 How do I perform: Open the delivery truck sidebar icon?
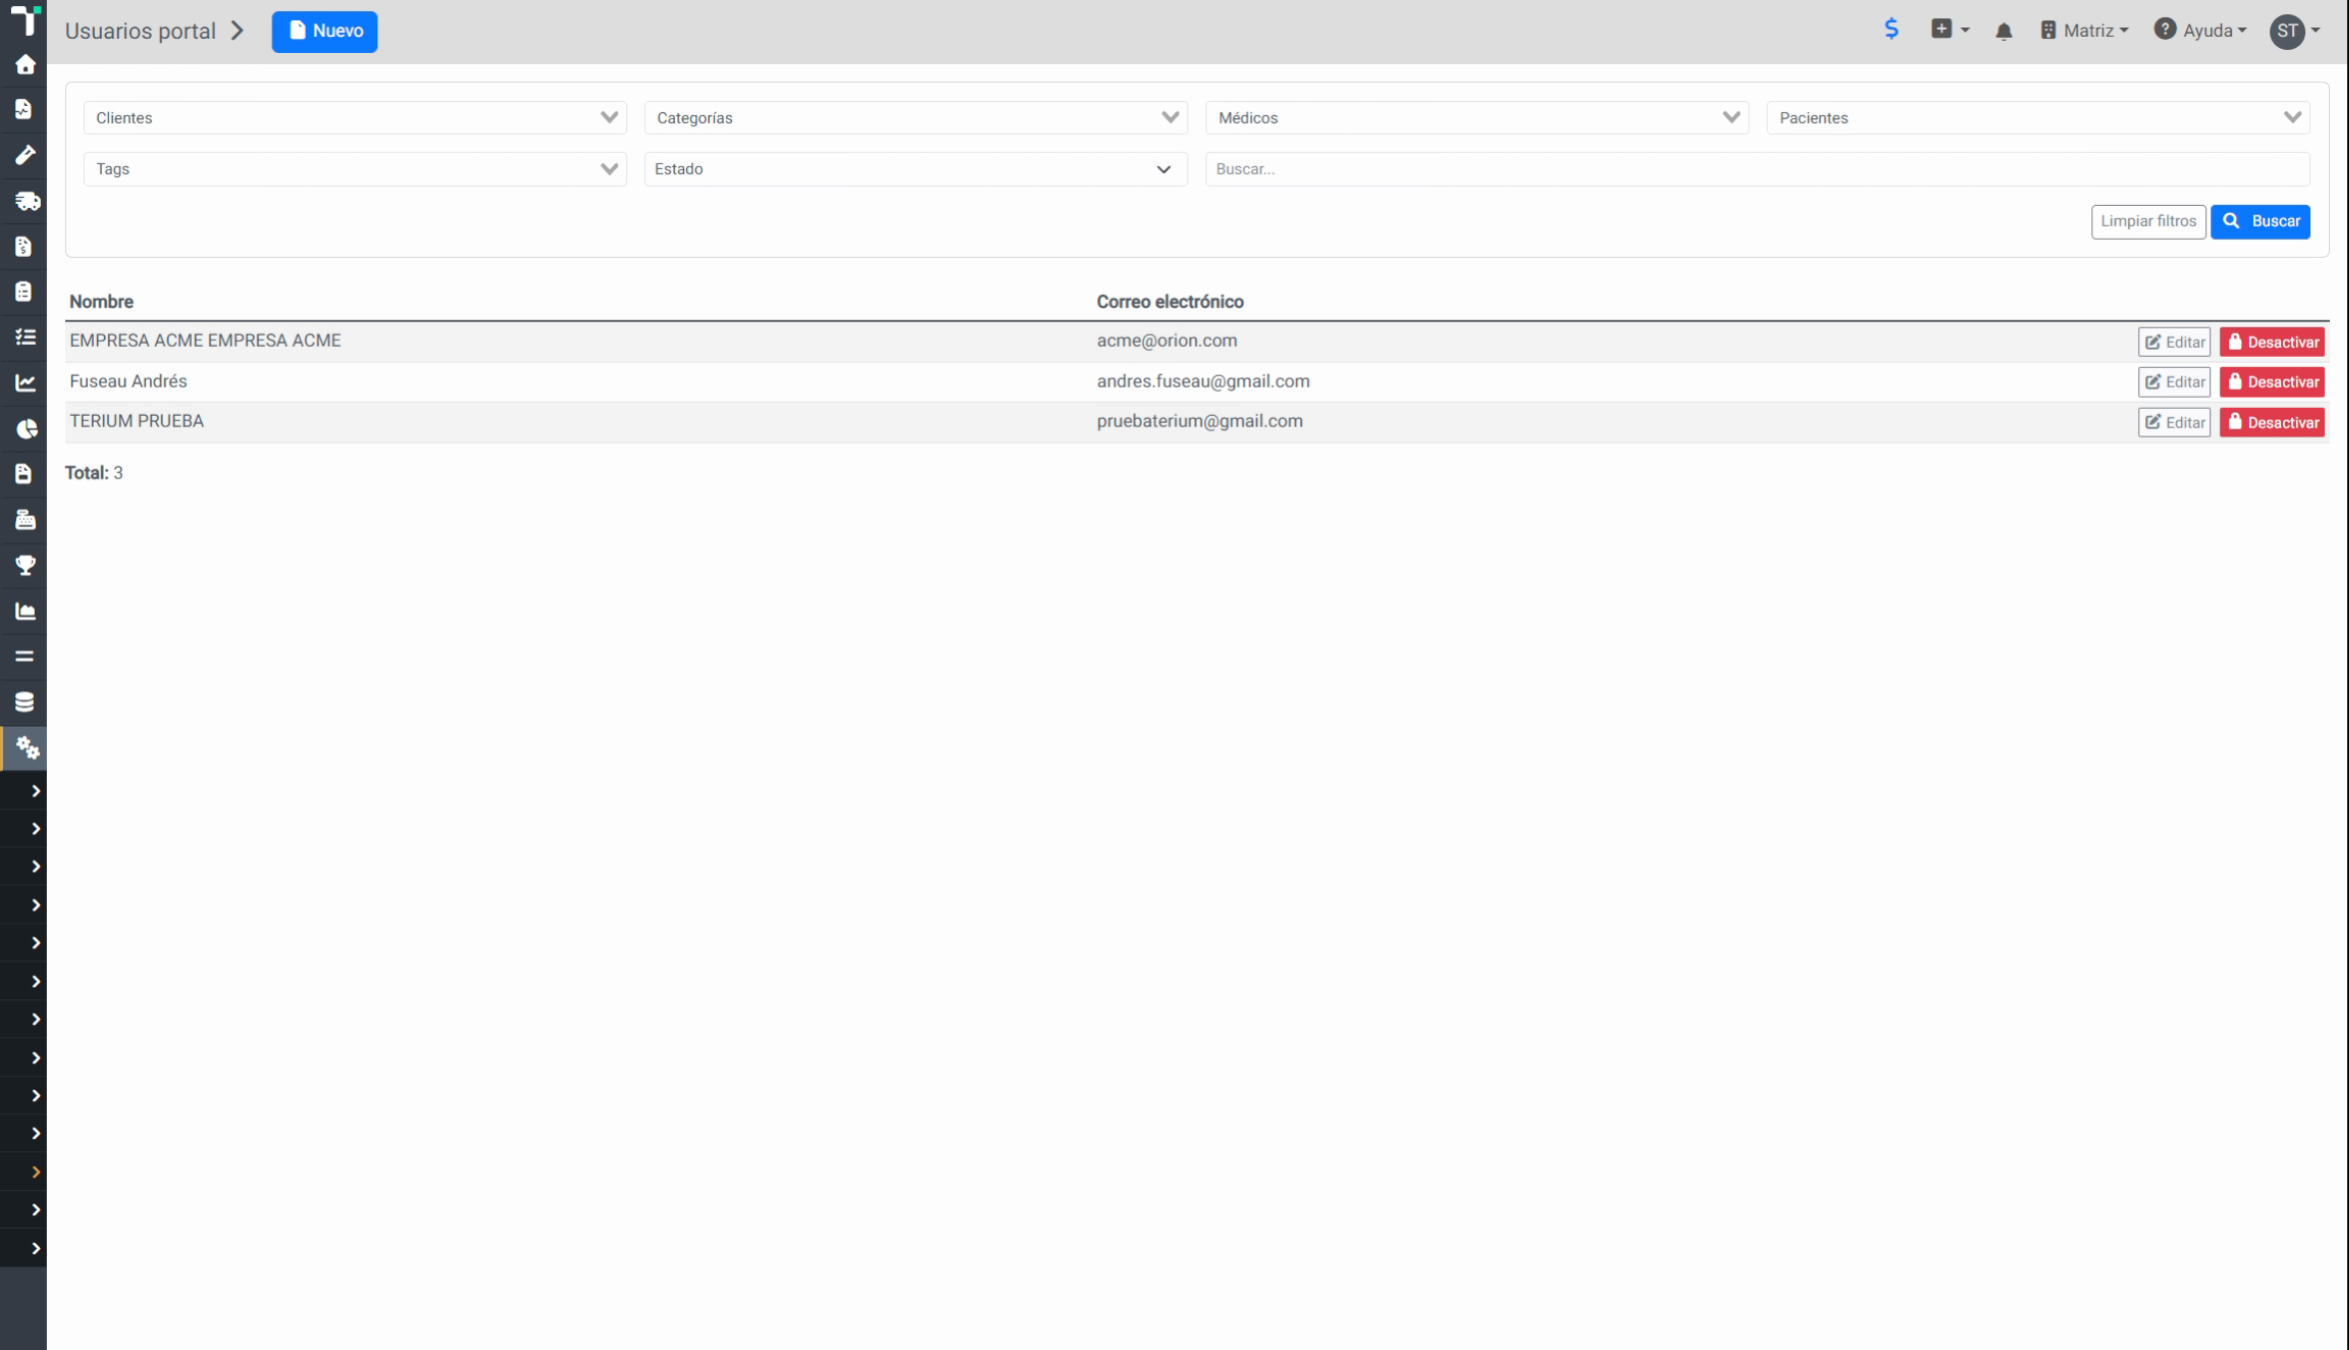click(27, 201)
